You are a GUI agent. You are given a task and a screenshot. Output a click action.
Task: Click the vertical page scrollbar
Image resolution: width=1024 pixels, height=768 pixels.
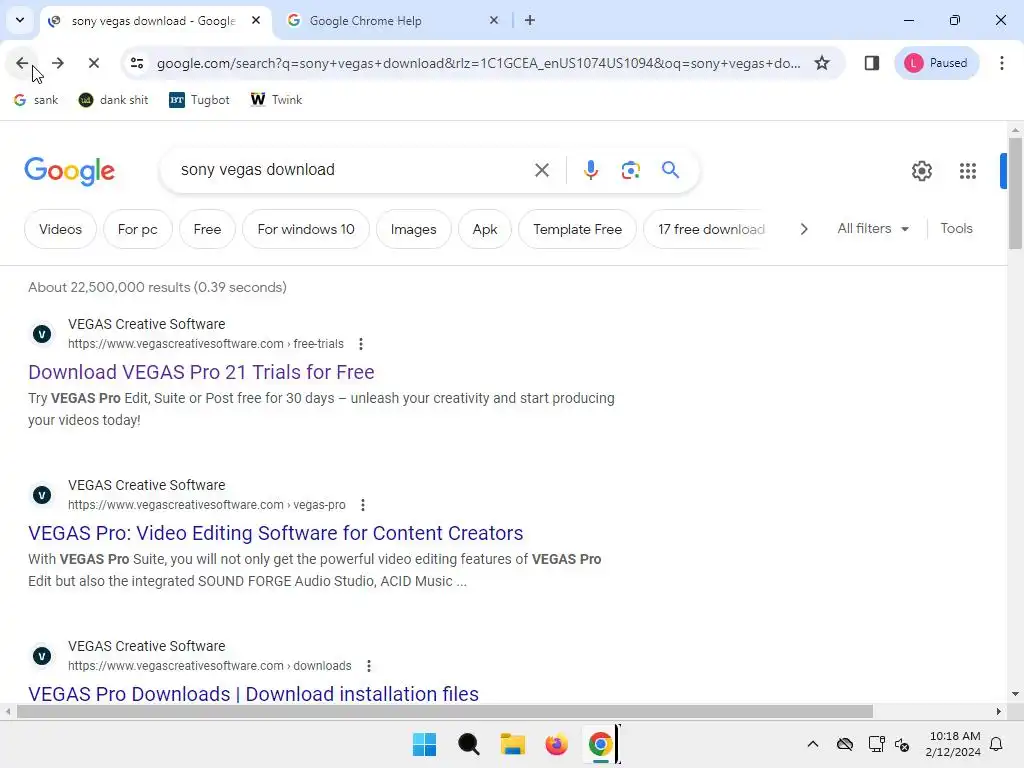1015,193
